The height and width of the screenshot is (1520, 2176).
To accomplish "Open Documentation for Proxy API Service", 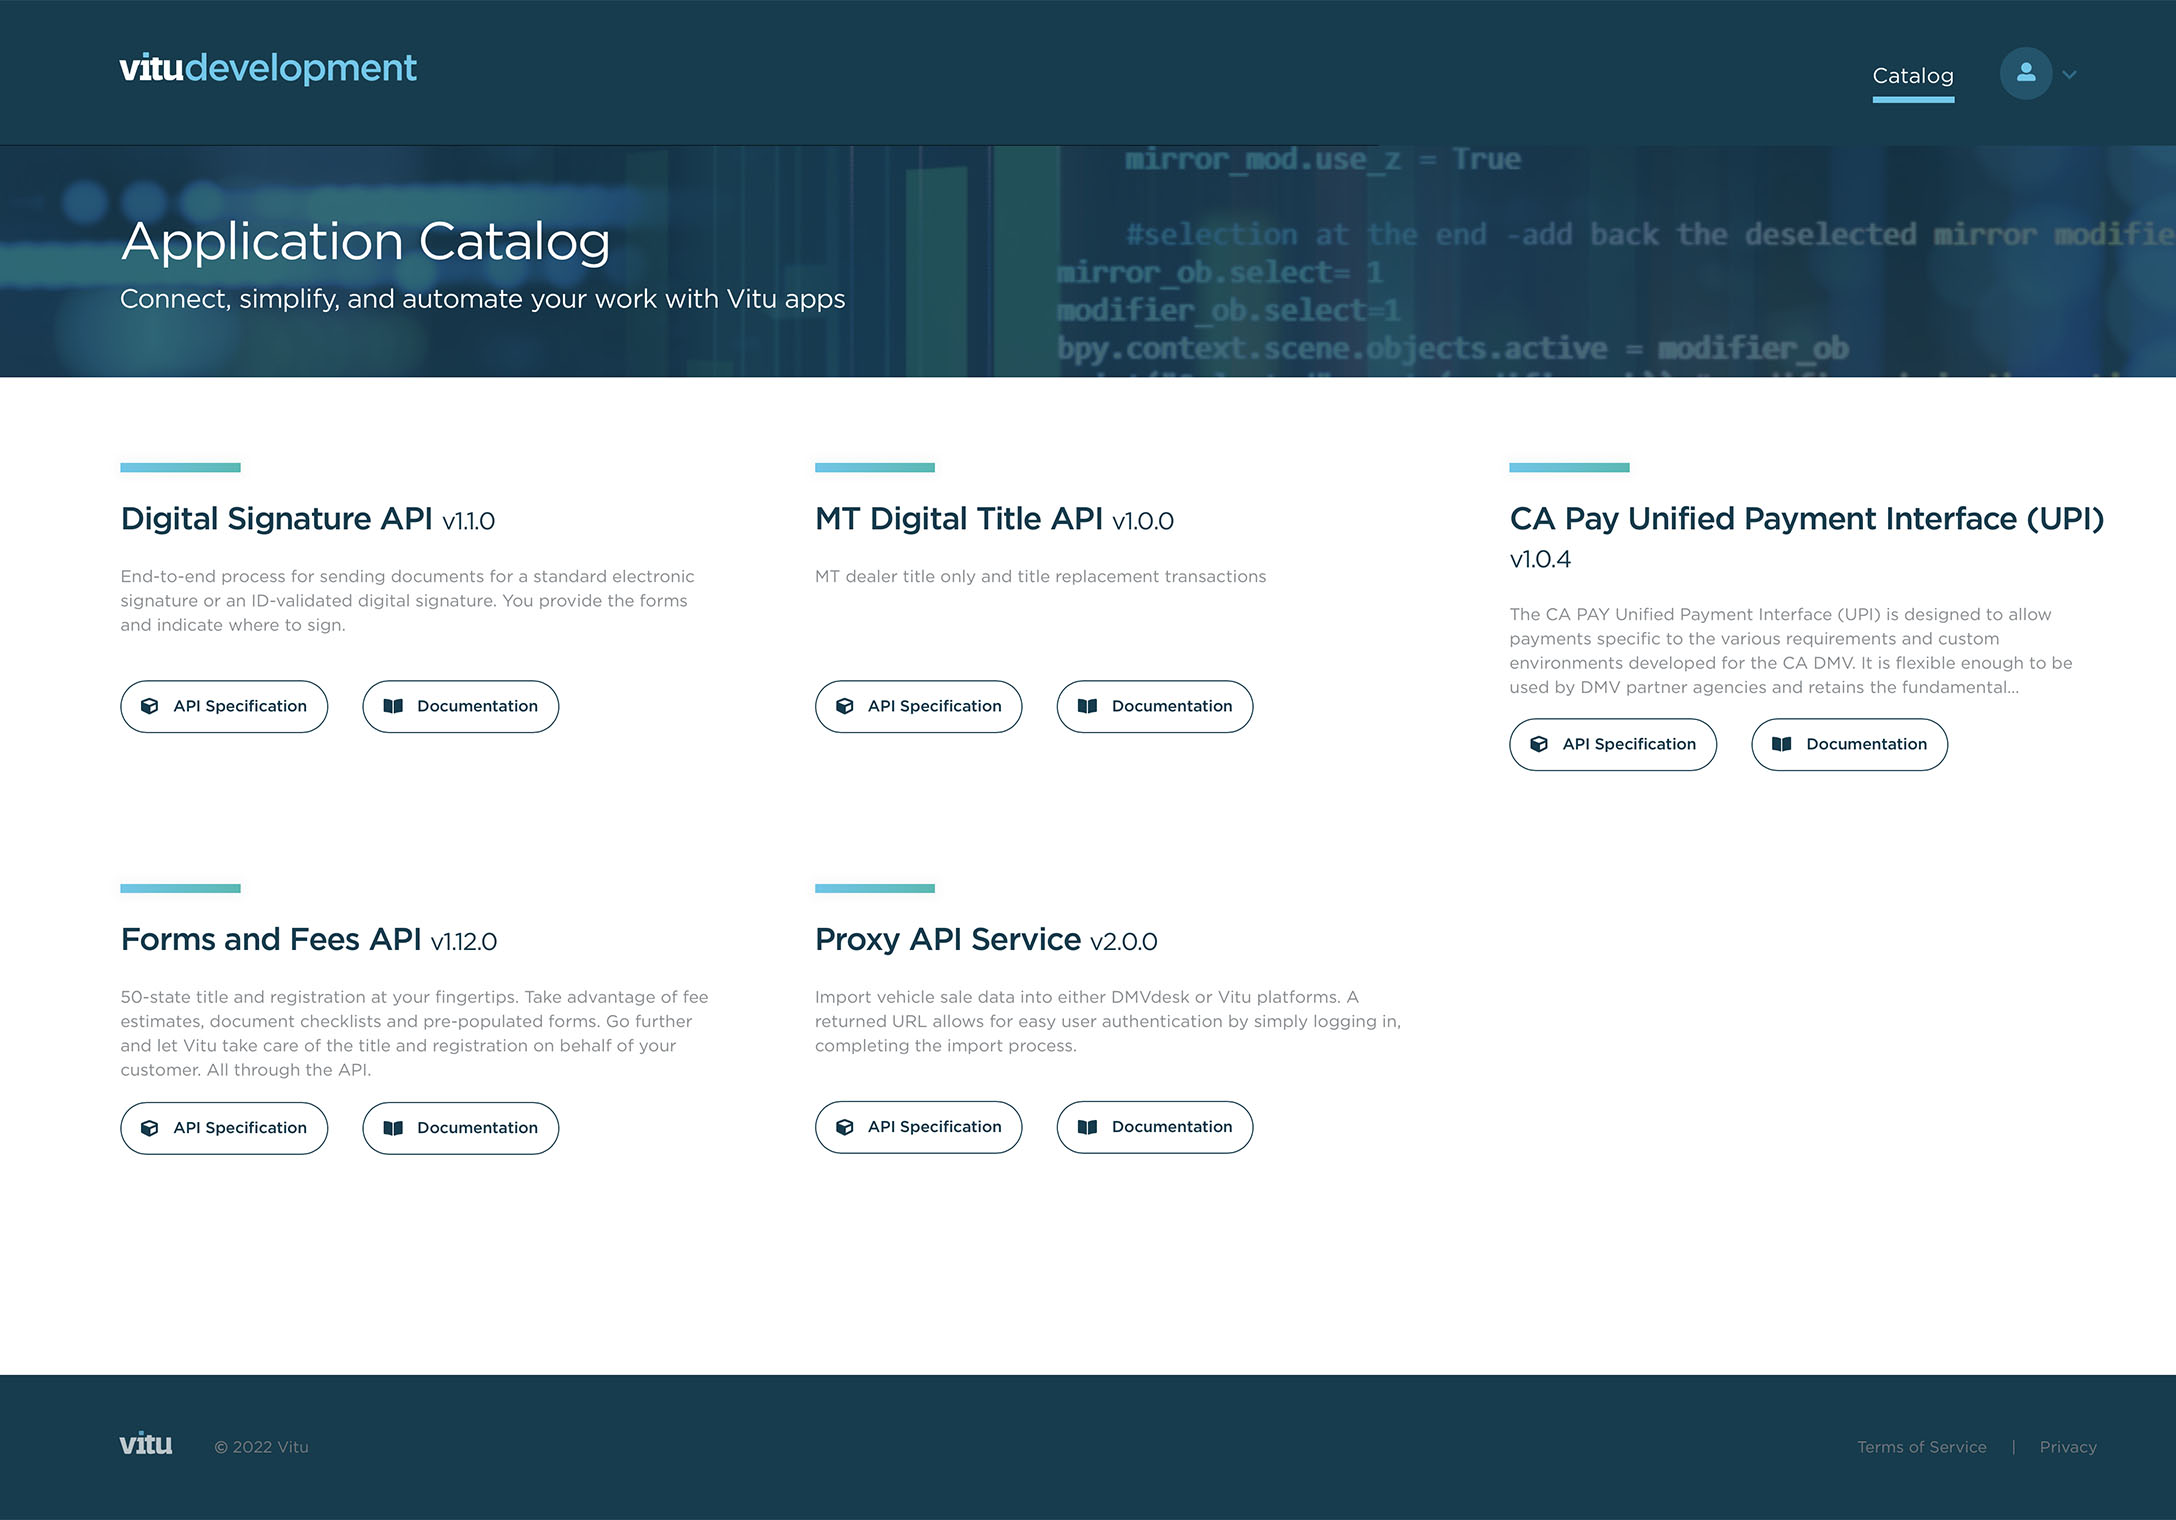I will 1155,1127.
